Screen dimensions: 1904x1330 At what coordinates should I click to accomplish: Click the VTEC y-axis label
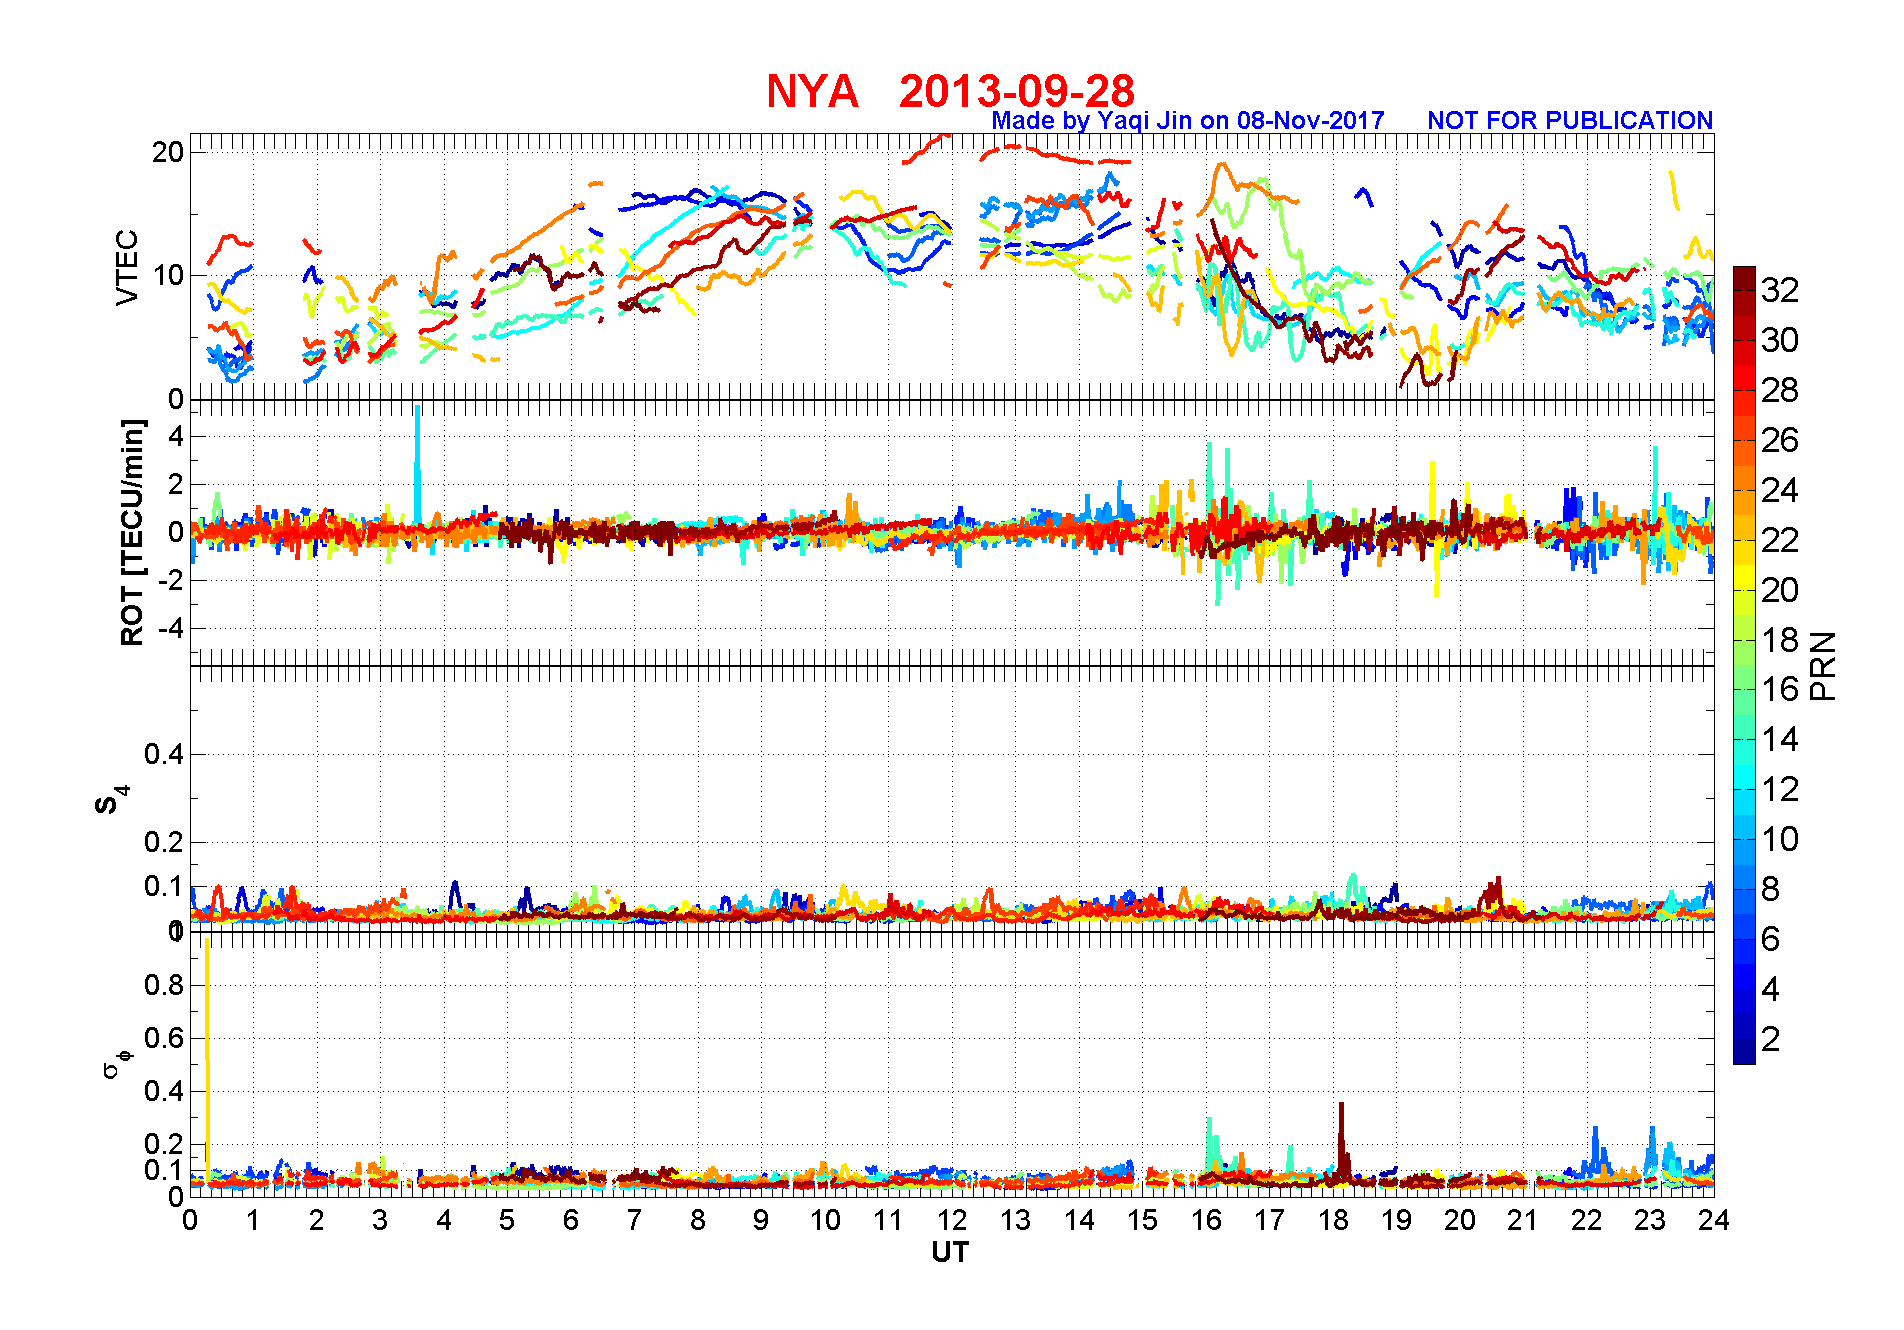pos(127,267)
